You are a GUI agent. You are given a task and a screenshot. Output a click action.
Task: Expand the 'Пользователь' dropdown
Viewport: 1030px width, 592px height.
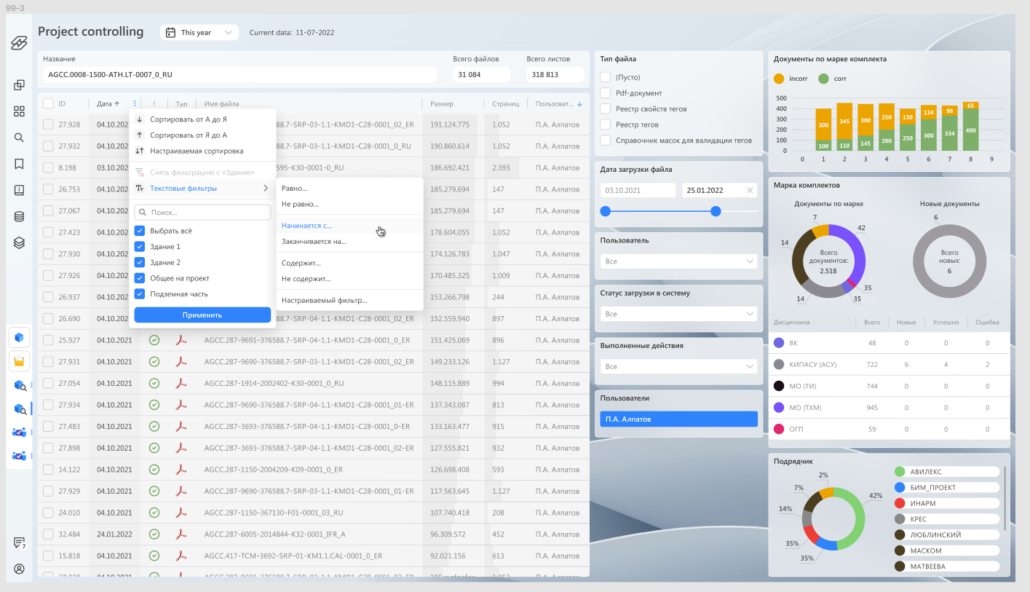(679, 261)
